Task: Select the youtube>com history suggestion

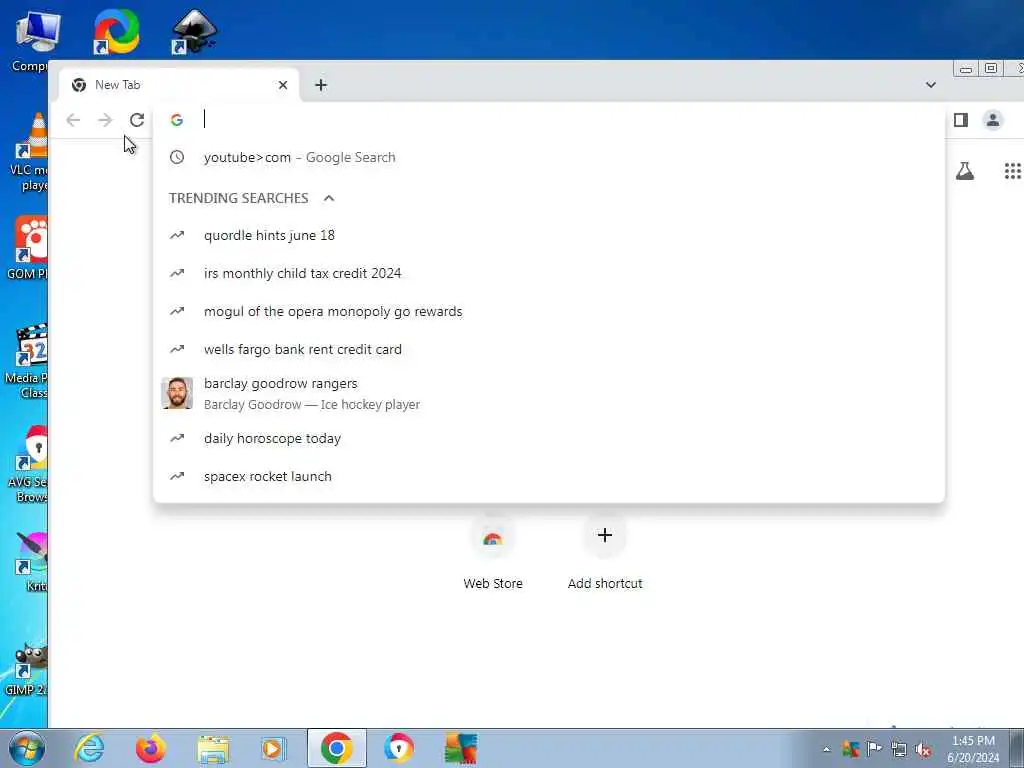Action: [x=549, y=157]
